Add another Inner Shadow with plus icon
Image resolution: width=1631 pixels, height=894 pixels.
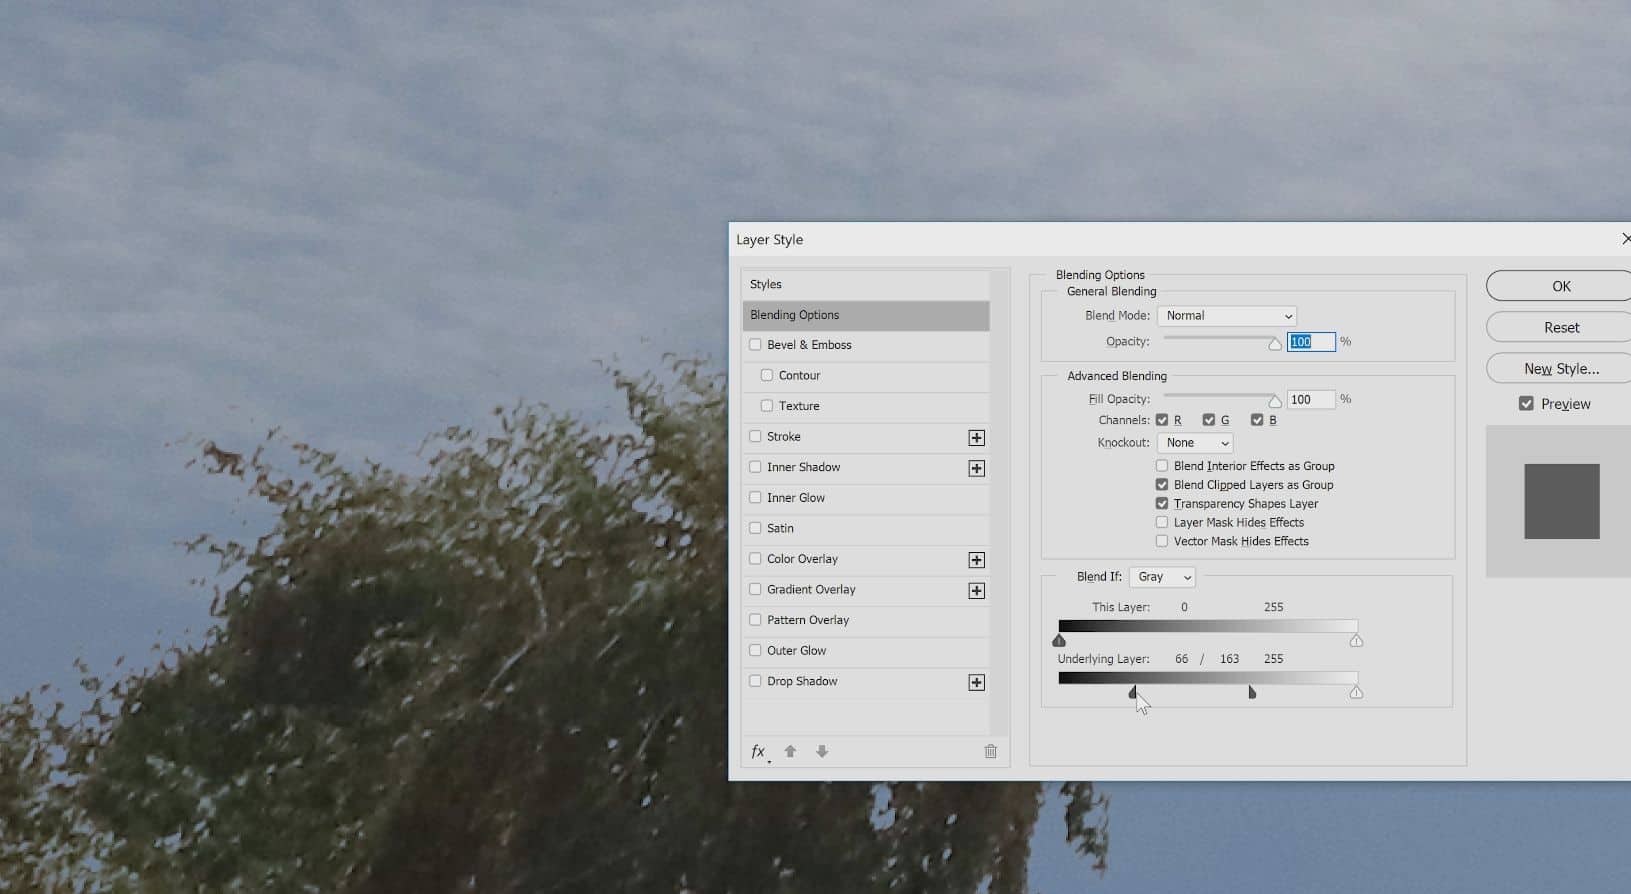(977, 469)
